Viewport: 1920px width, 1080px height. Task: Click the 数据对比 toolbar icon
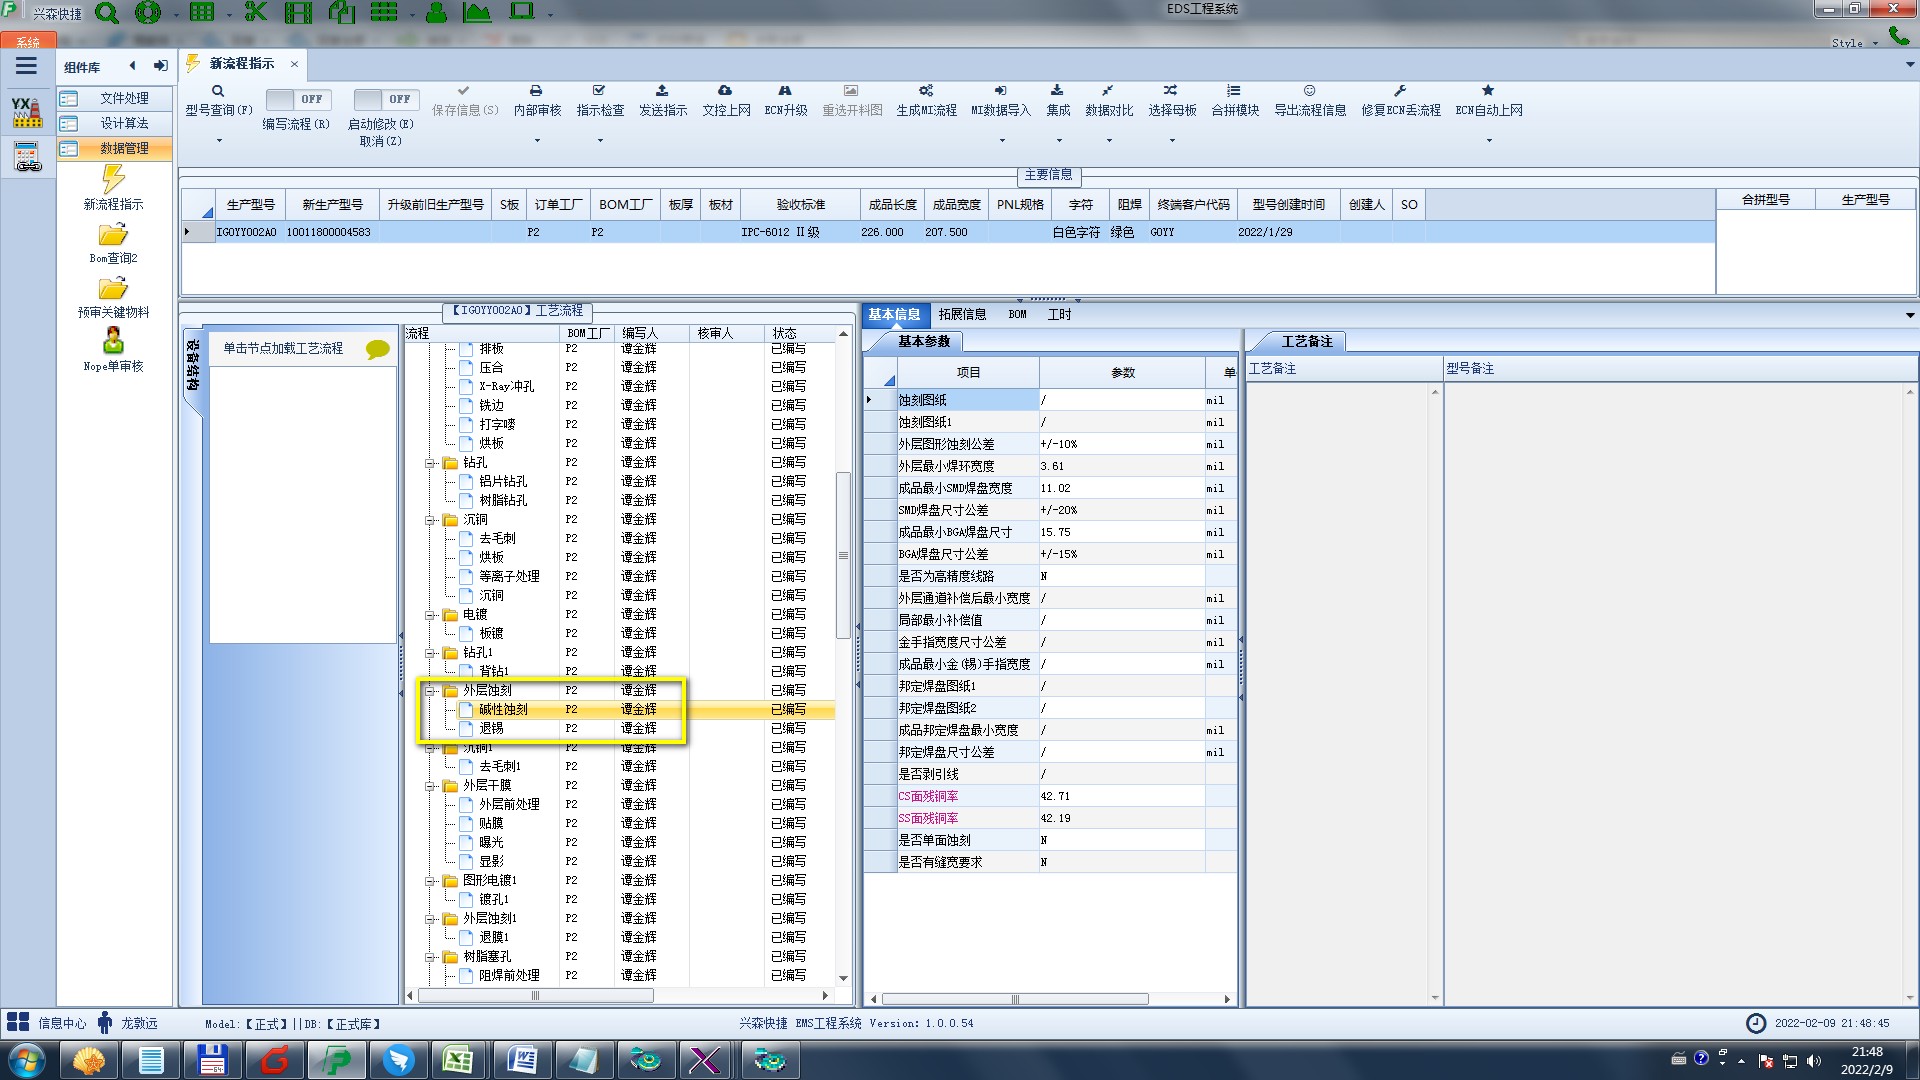click(1108, 91)
